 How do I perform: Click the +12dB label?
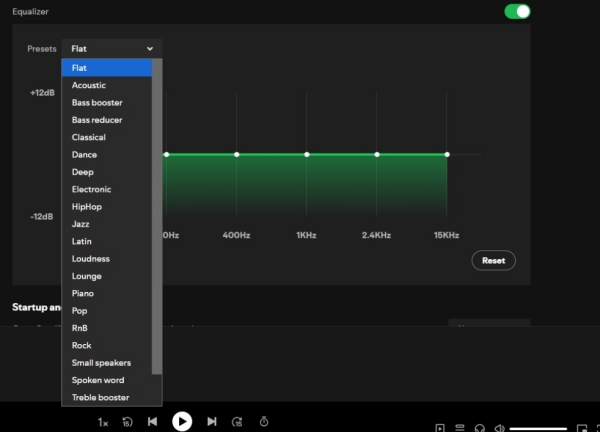click(42, 93)
